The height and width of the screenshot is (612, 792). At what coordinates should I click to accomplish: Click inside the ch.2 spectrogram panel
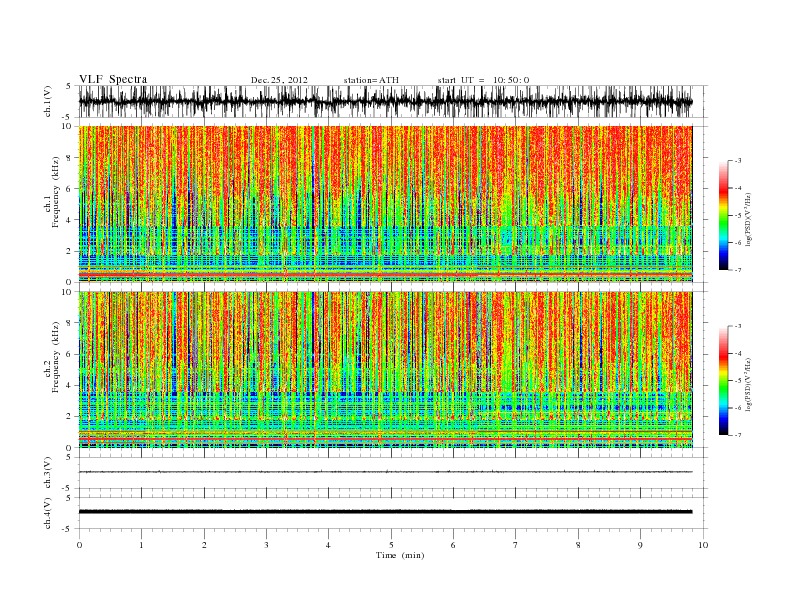click(385, 370)
